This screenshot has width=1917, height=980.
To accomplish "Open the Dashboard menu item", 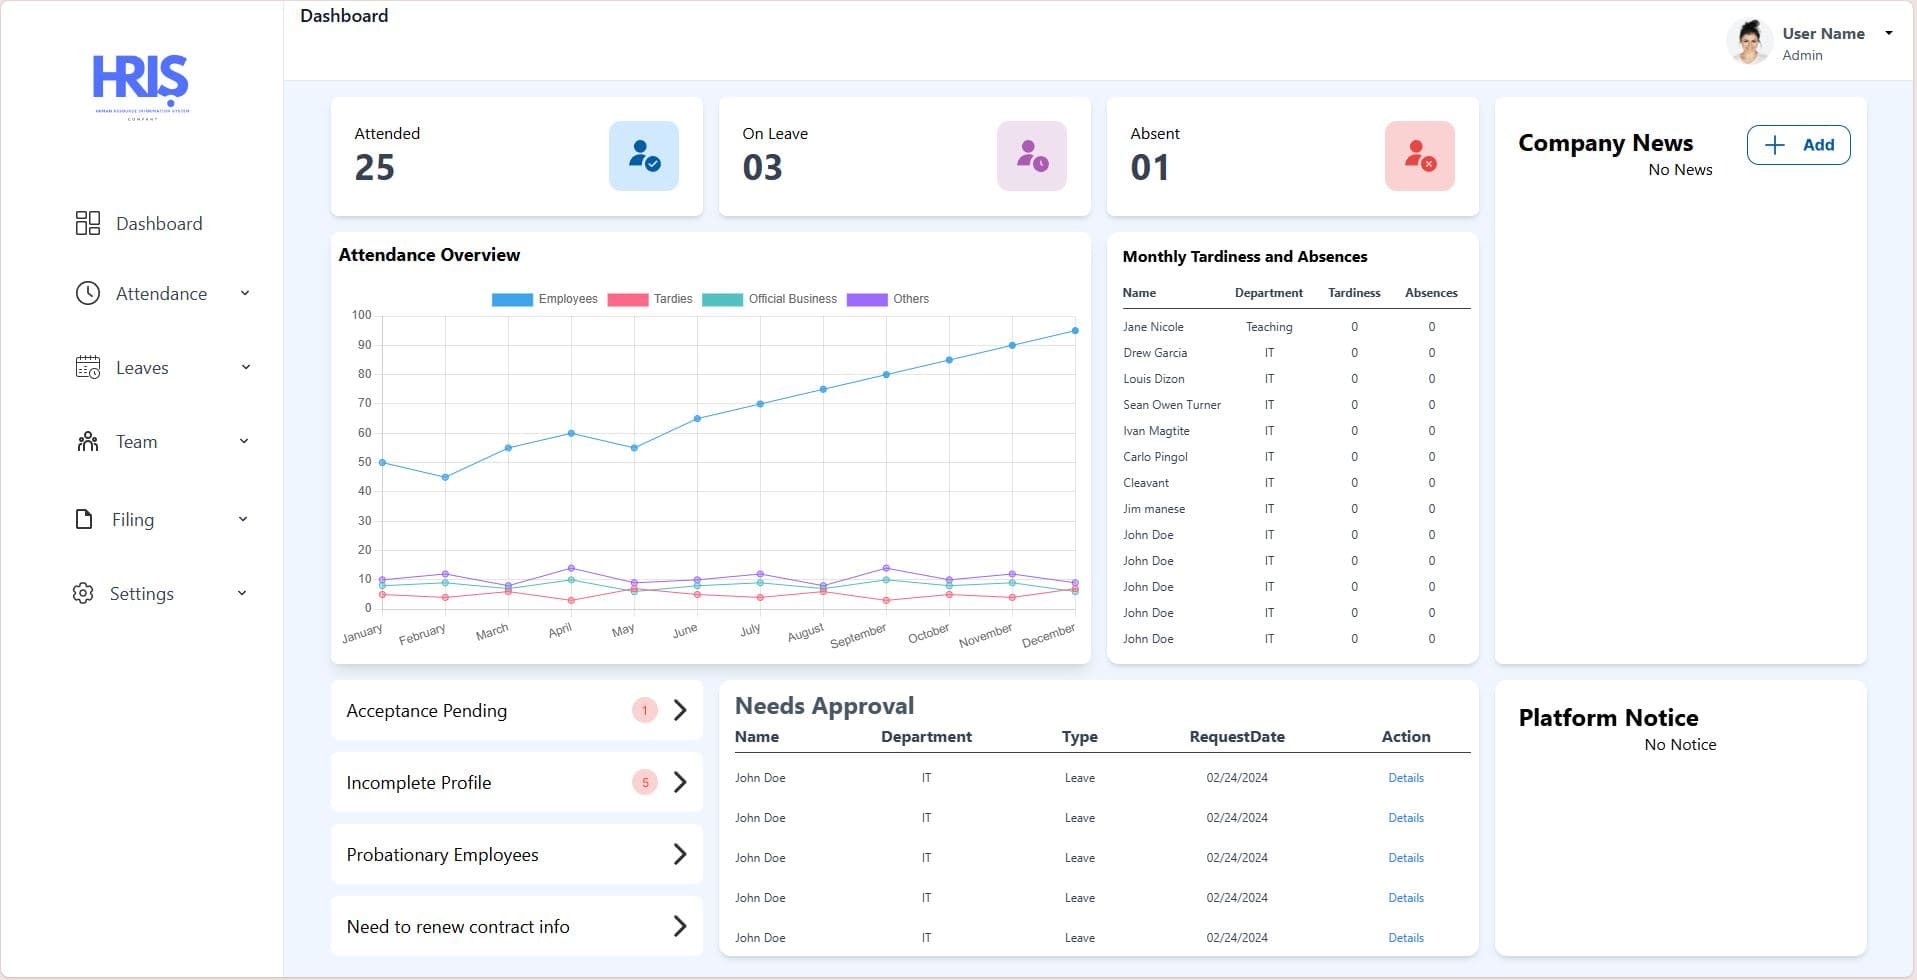I will 159,224.
